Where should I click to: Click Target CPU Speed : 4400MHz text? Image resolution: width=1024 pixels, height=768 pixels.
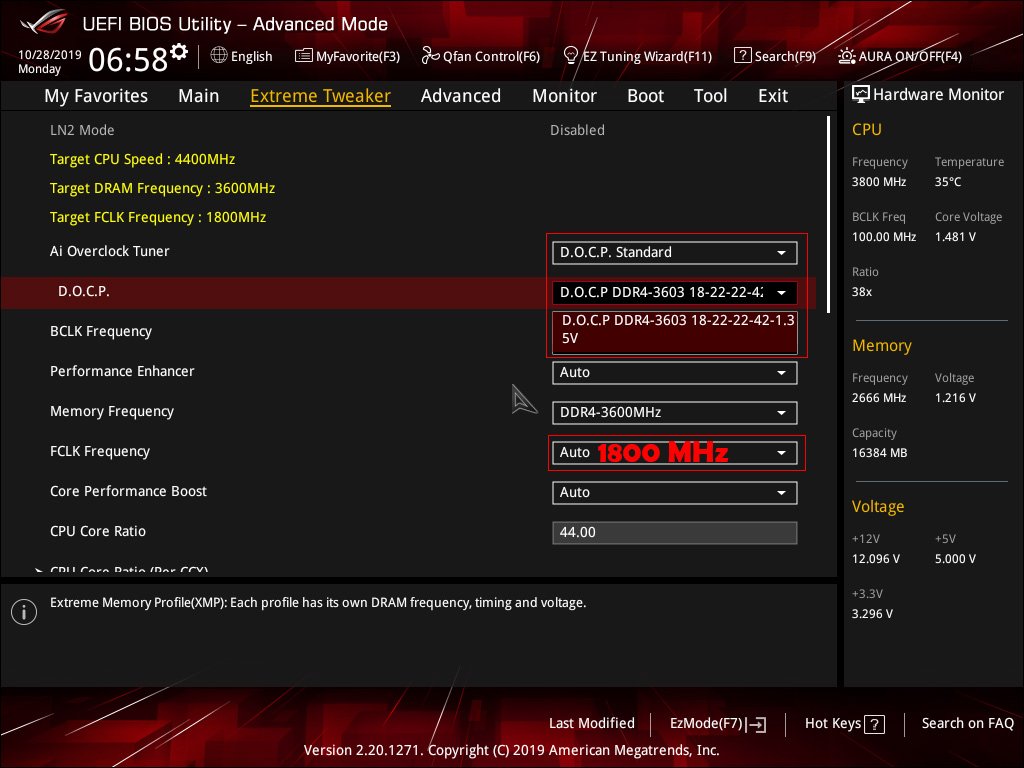coord(142,159)
